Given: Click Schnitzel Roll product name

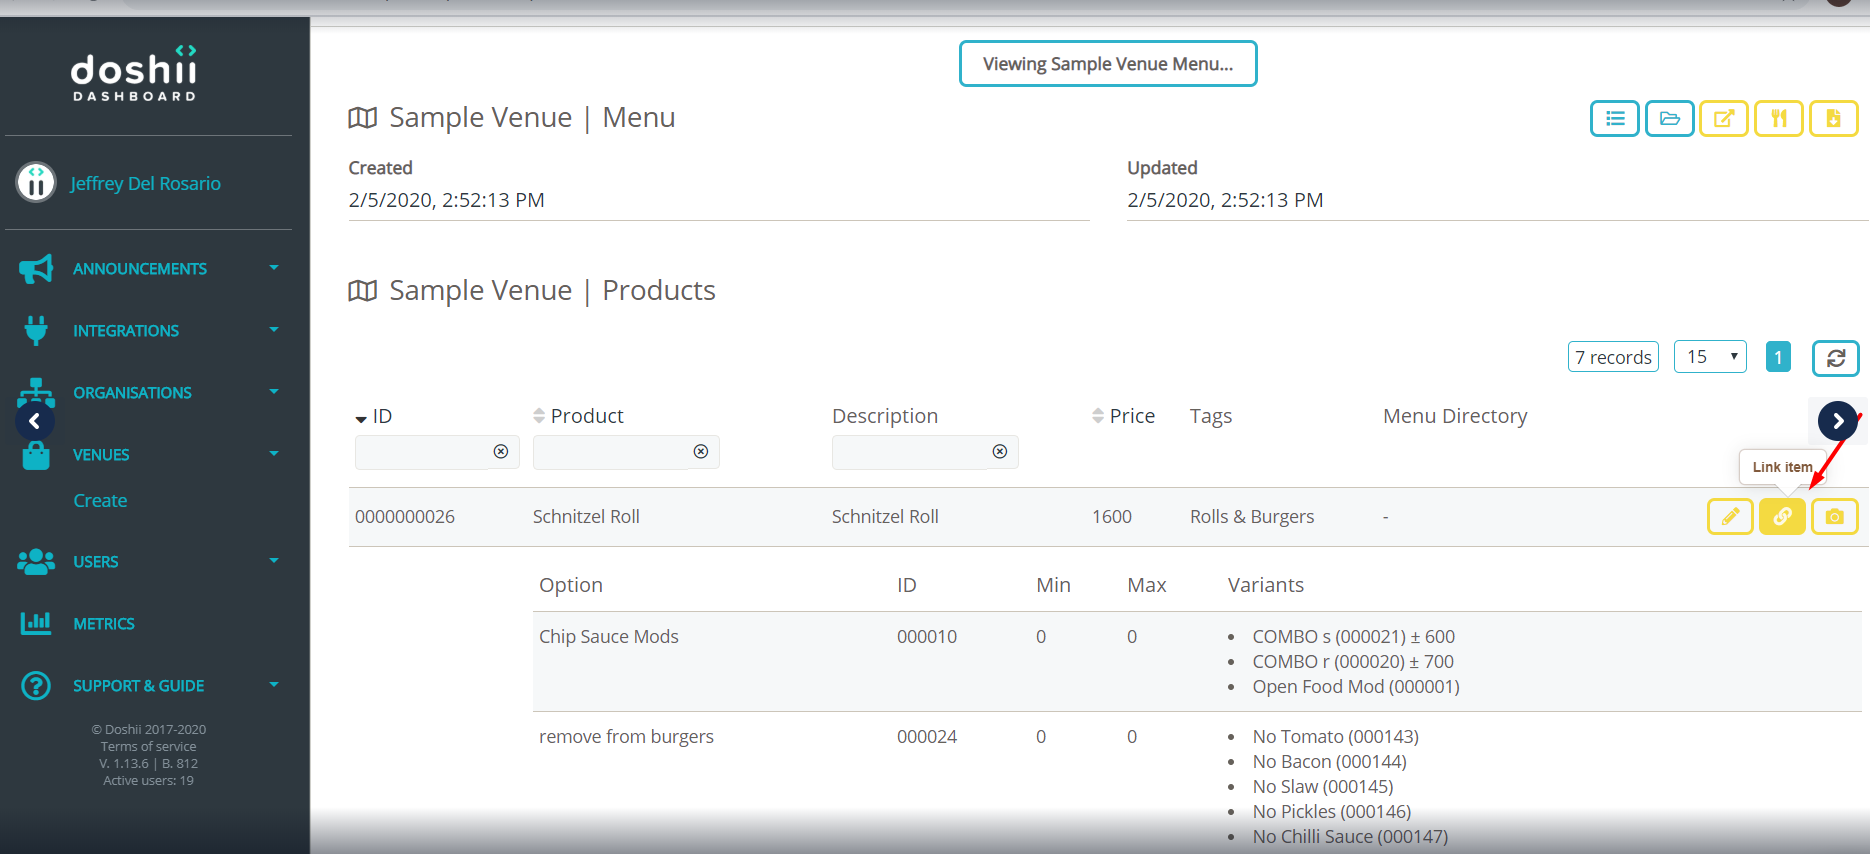Looking at the screenshot, I should (x=586, y=517).
